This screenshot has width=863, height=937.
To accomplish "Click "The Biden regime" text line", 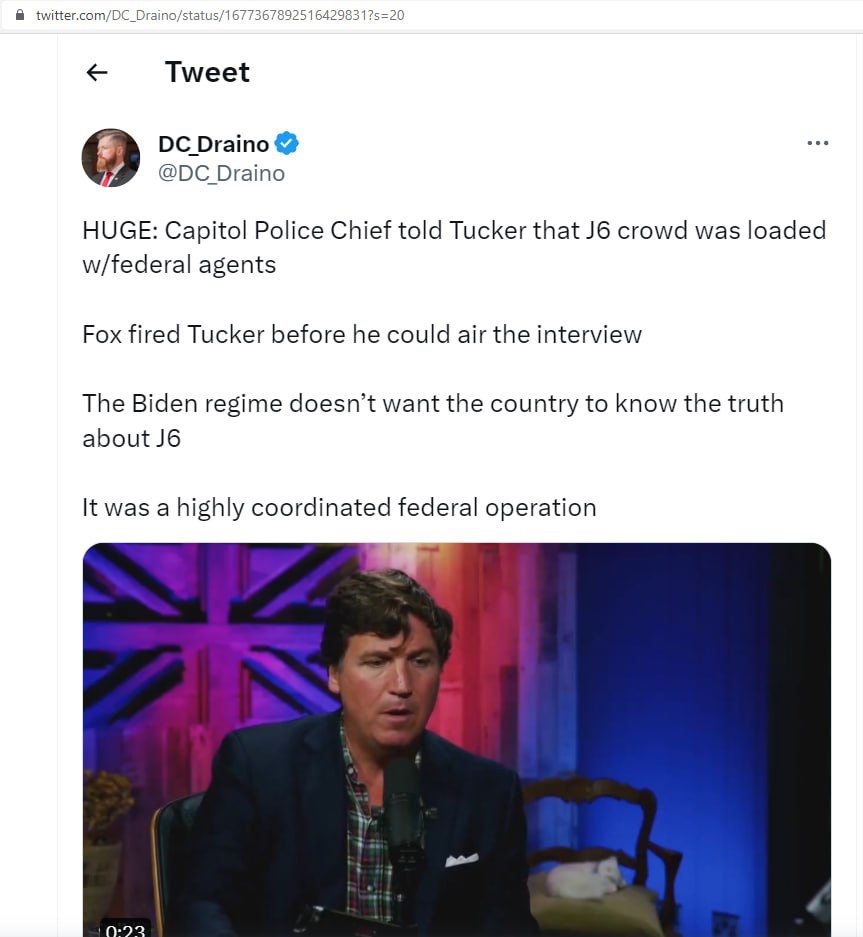I will coord(432,403).
